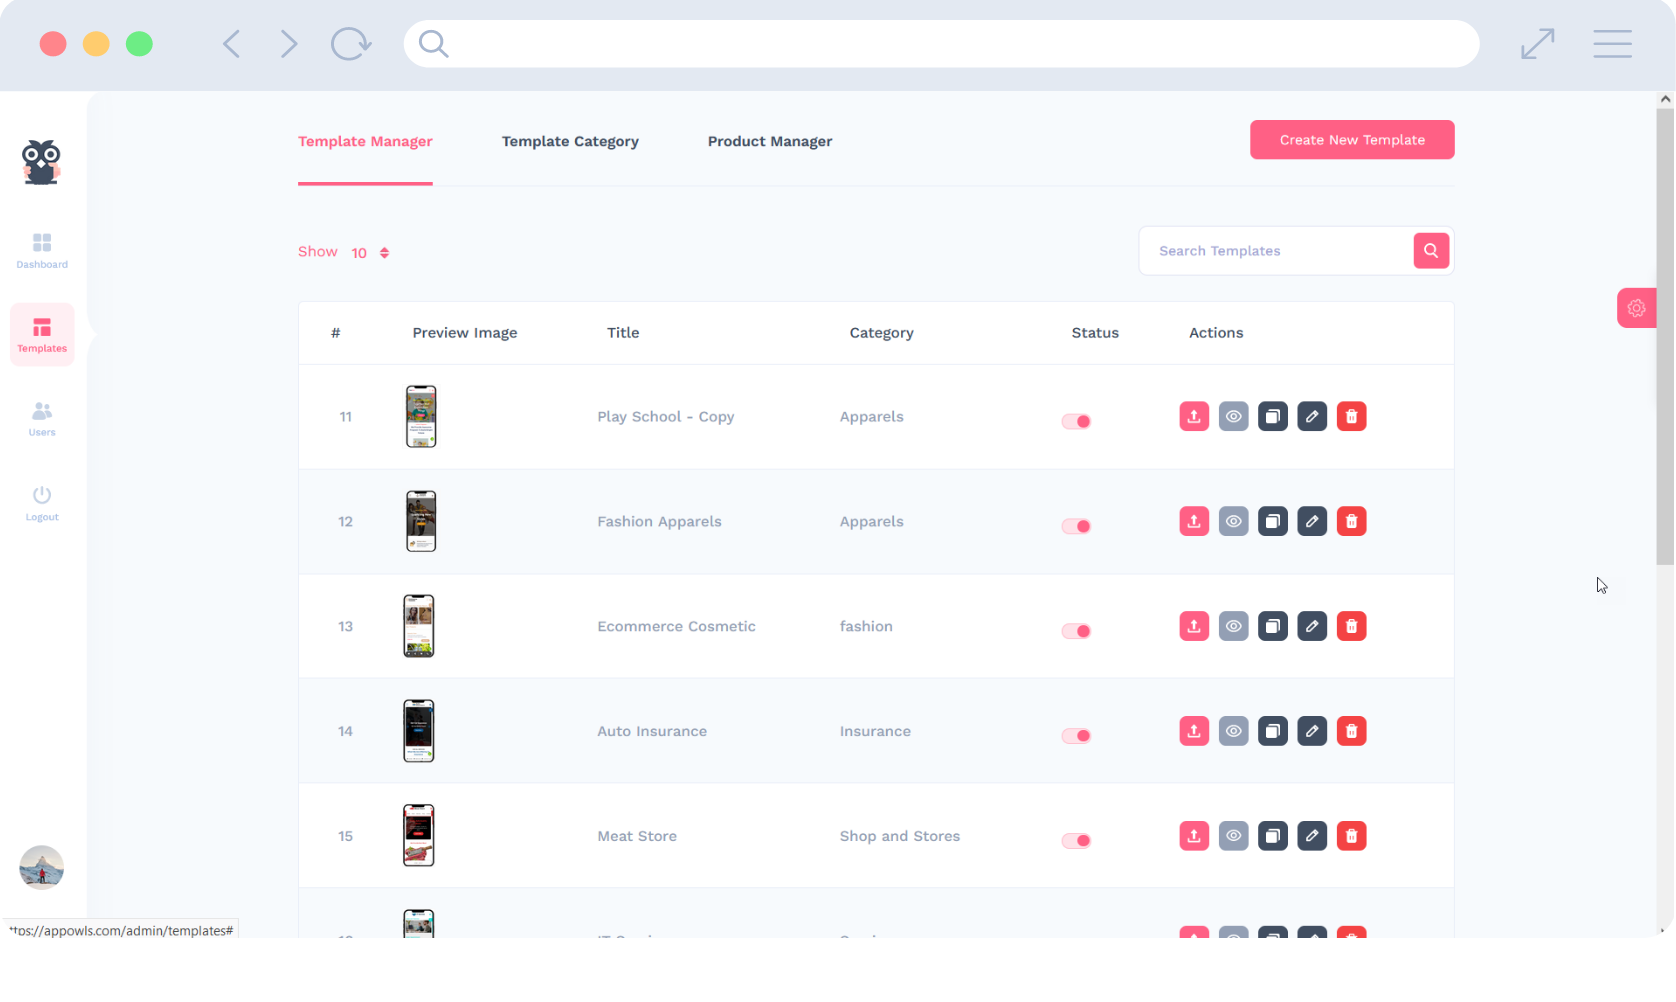This screenshot has height=1002, width=1676.
Task: Delete the Auto Insurance template
Action: (x=1351, y=732)
